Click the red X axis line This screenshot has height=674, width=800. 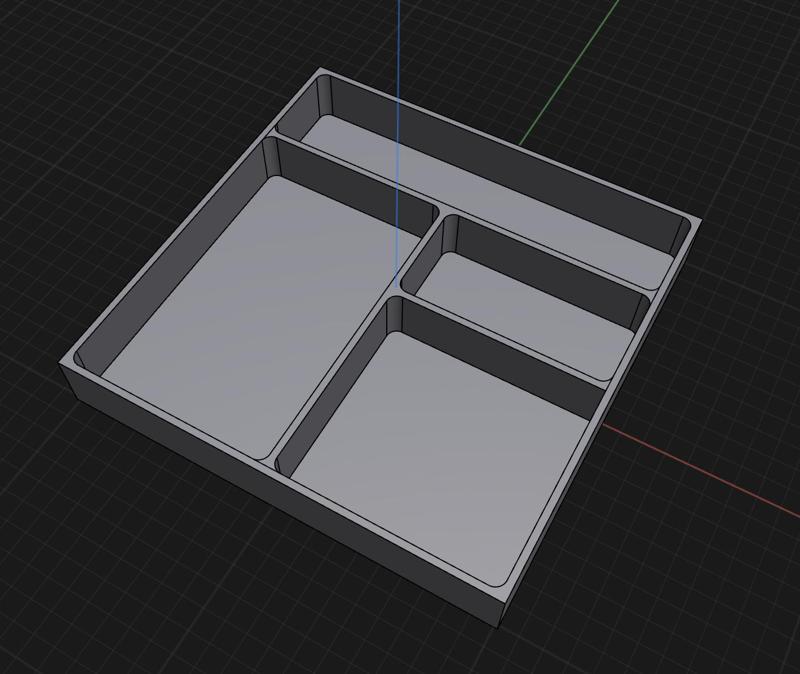click(702, 468)
